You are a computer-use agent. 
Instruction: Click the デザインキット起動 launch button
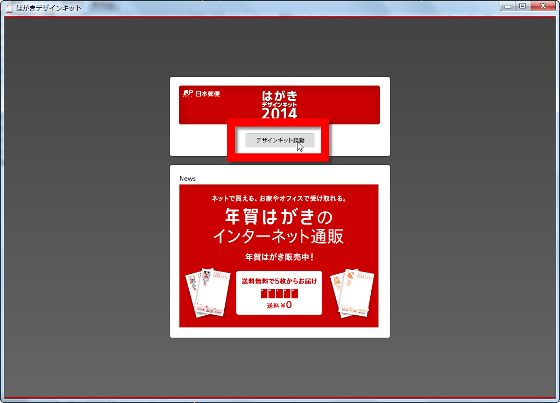point(280,140)
